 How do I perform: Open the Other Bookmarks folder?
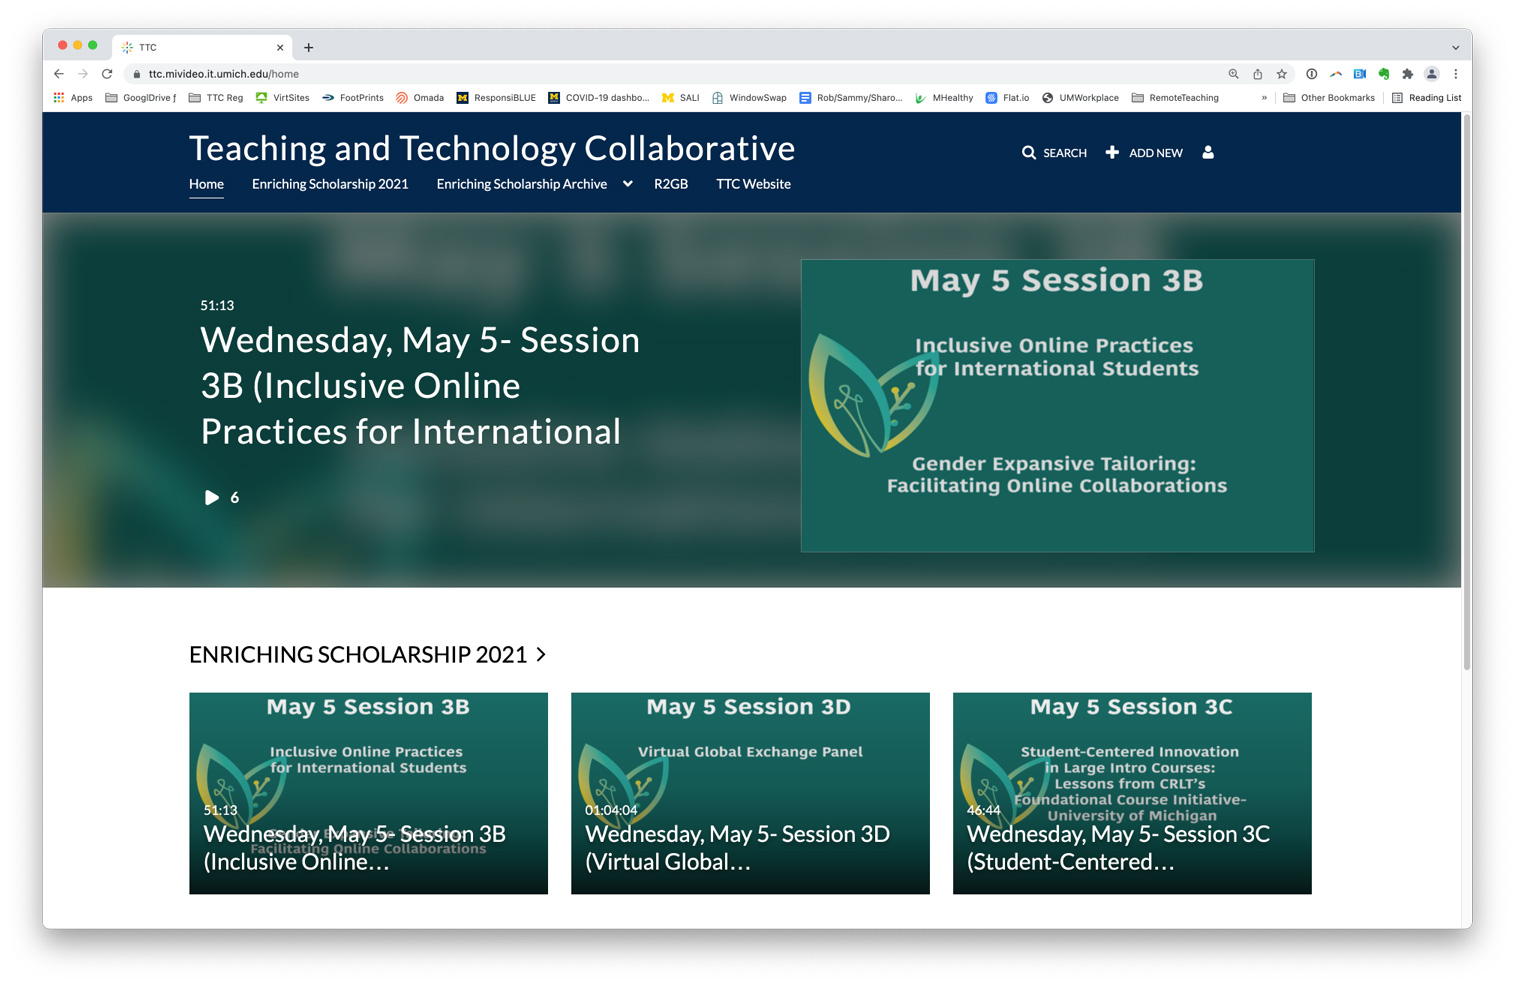coord(1329,98)
